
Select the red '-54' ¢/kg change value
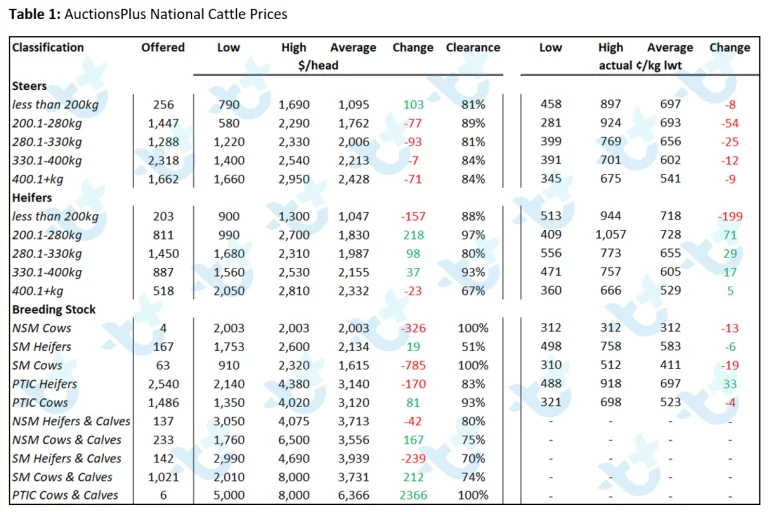(x=730, y=123)
